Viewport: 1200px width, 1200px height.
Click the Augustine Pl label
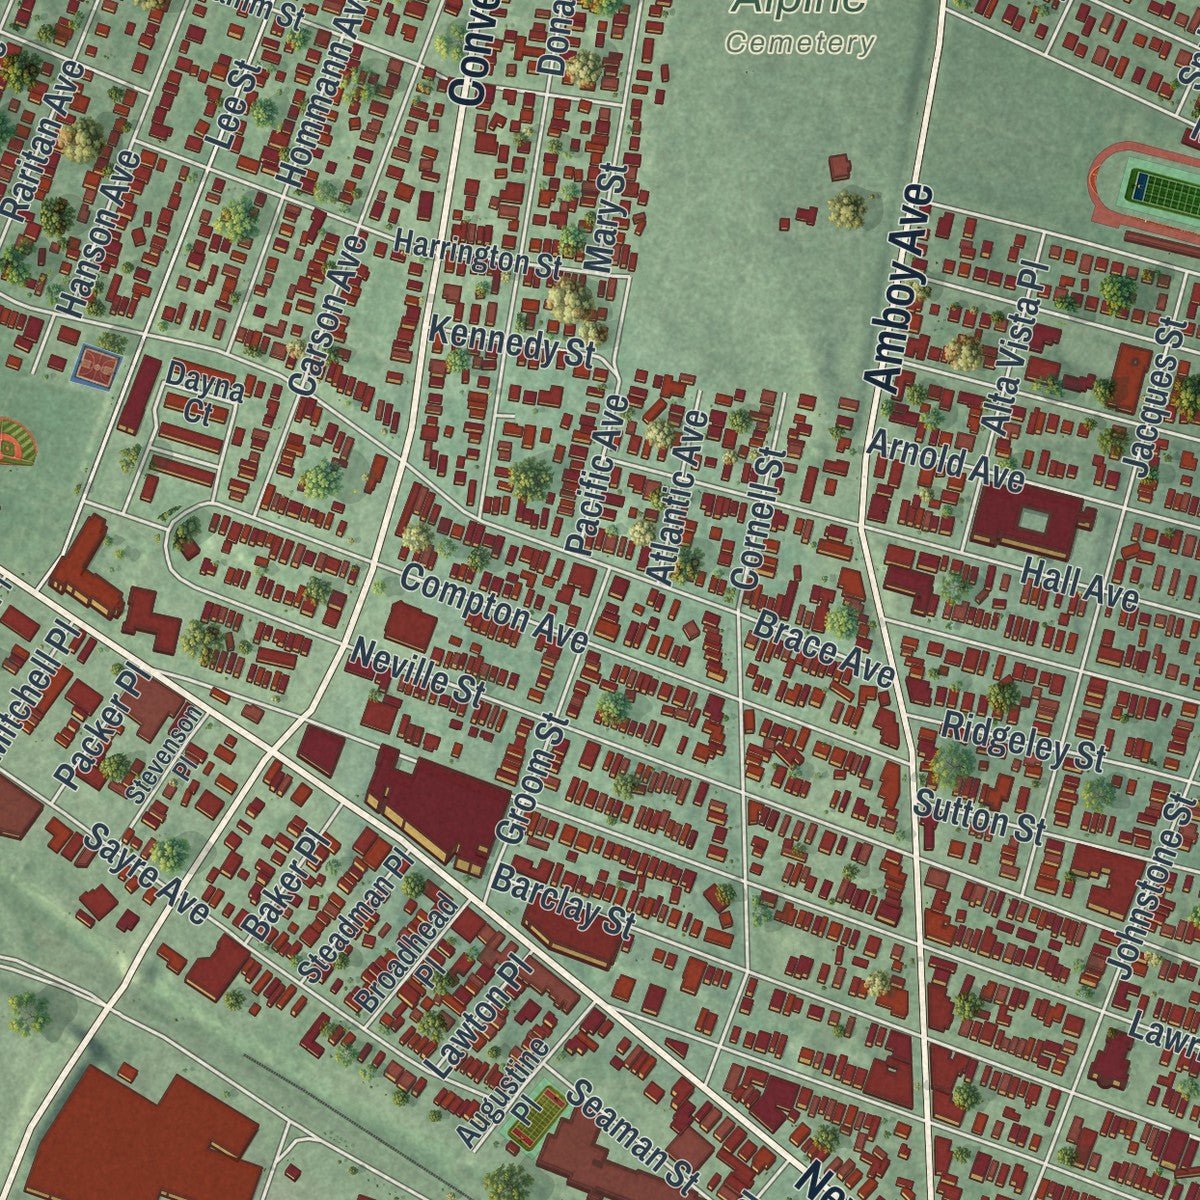[504, 1093]
